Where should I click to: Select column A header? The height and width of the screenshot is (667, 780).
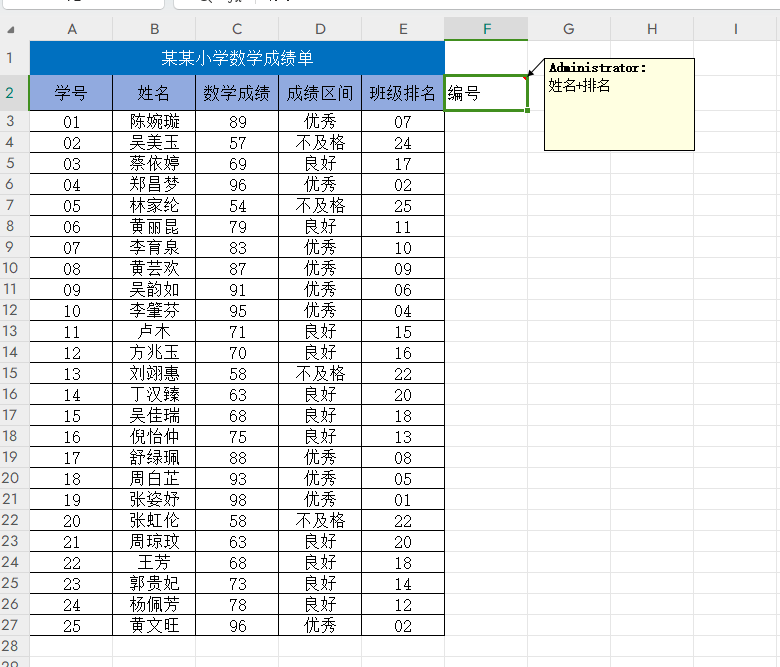pyautogui.click(x=72, y=29)
